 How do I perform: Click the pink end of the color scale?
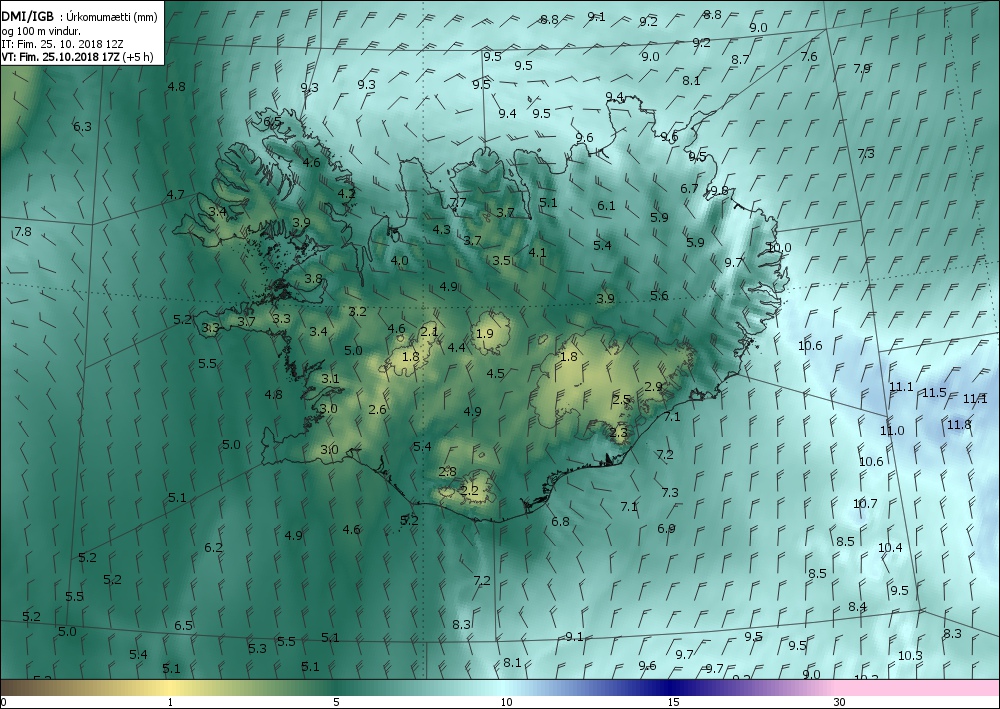tap(918, 689)
